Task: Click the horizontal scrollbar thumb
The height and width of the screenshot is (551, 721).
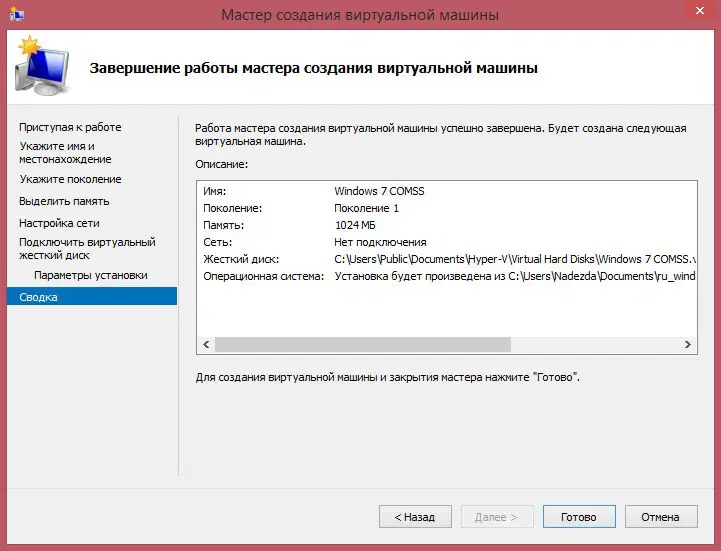Action: click(362, 344)
